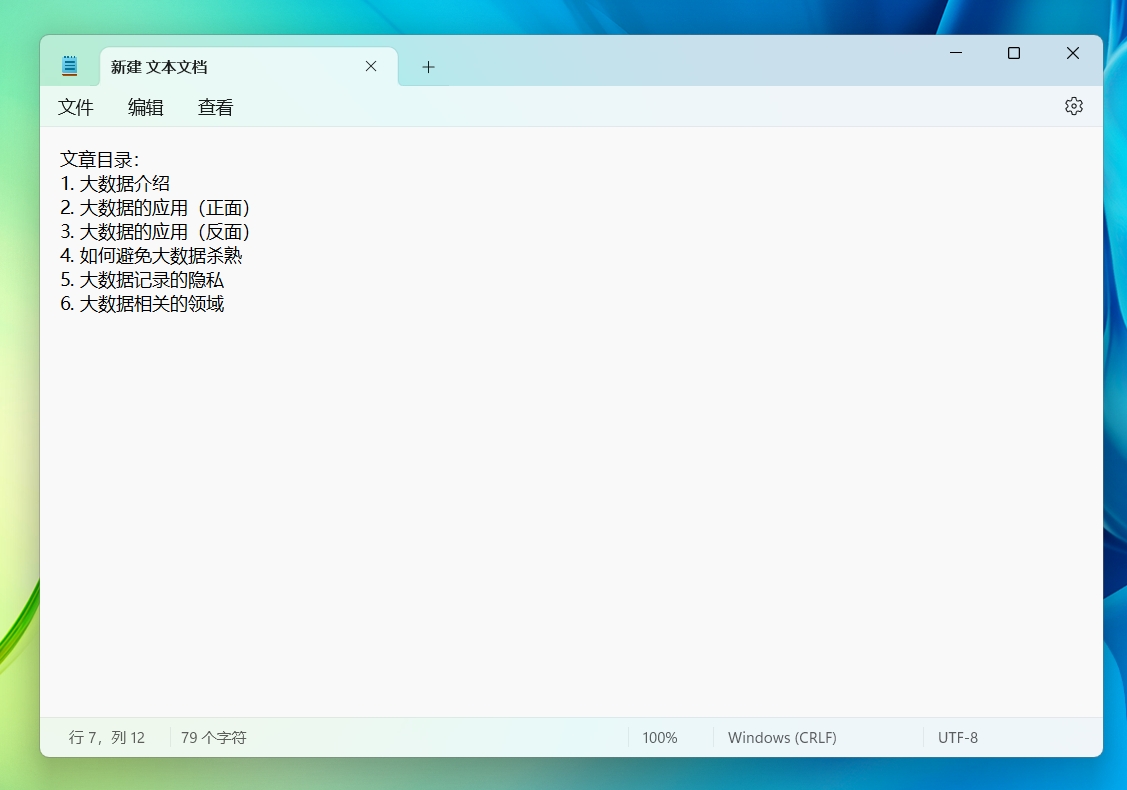
Task: Click the line 6. 大数据相关的领域
Action: 142,303
